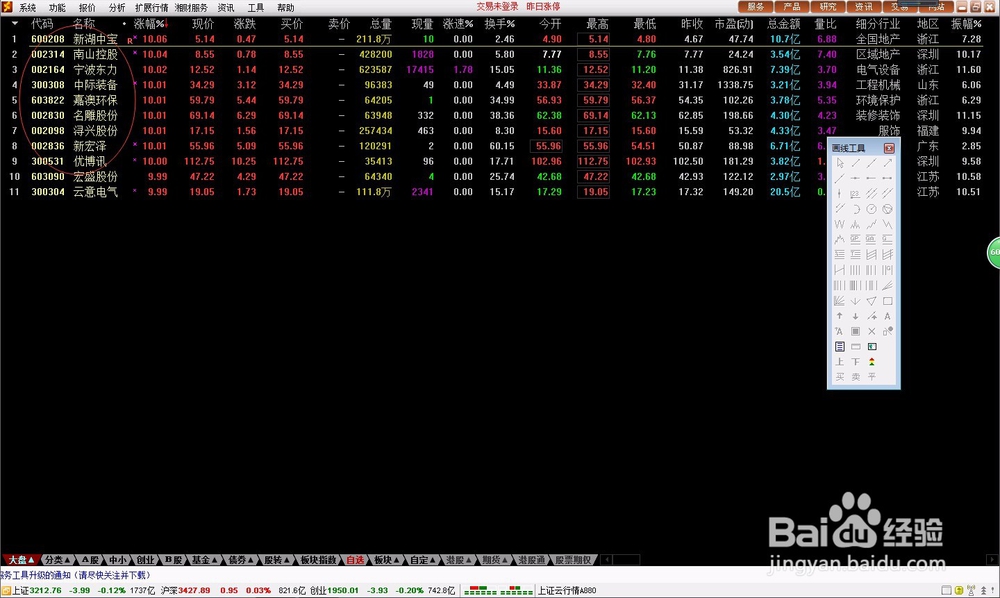Click the application logo icon in top-left corner

pyautogui.click(x=7, y=7)
